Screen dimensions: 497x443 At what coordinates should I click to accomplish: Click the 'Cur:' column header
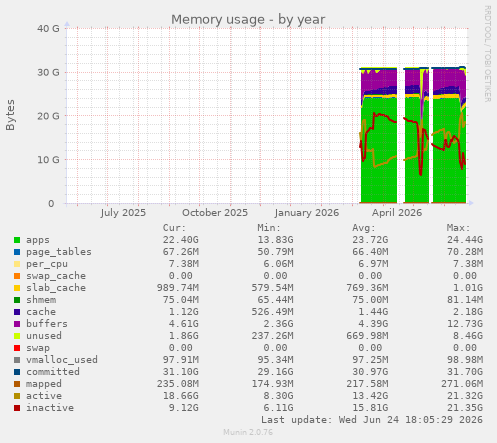[x=174, y=228]
